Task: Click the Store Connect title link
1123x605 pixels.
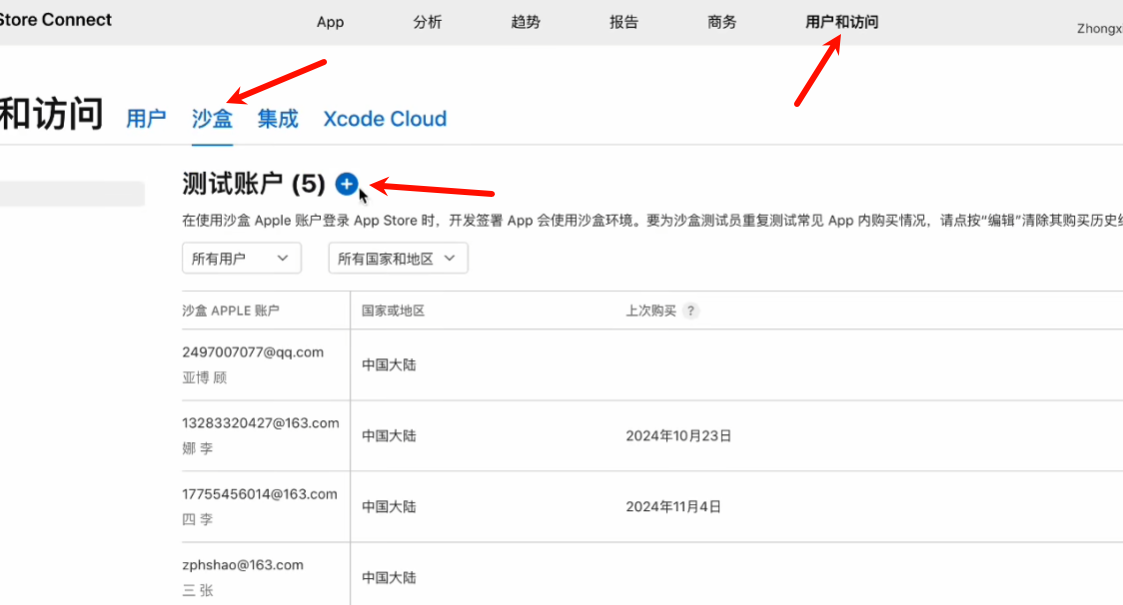Action: click(56, 20)
